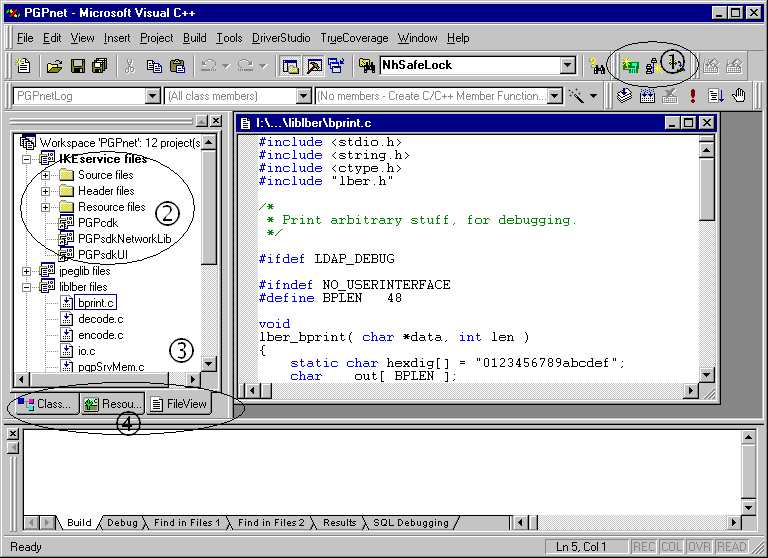Click the Workspace 'PGPnet' root node

[x=120, y=143]
